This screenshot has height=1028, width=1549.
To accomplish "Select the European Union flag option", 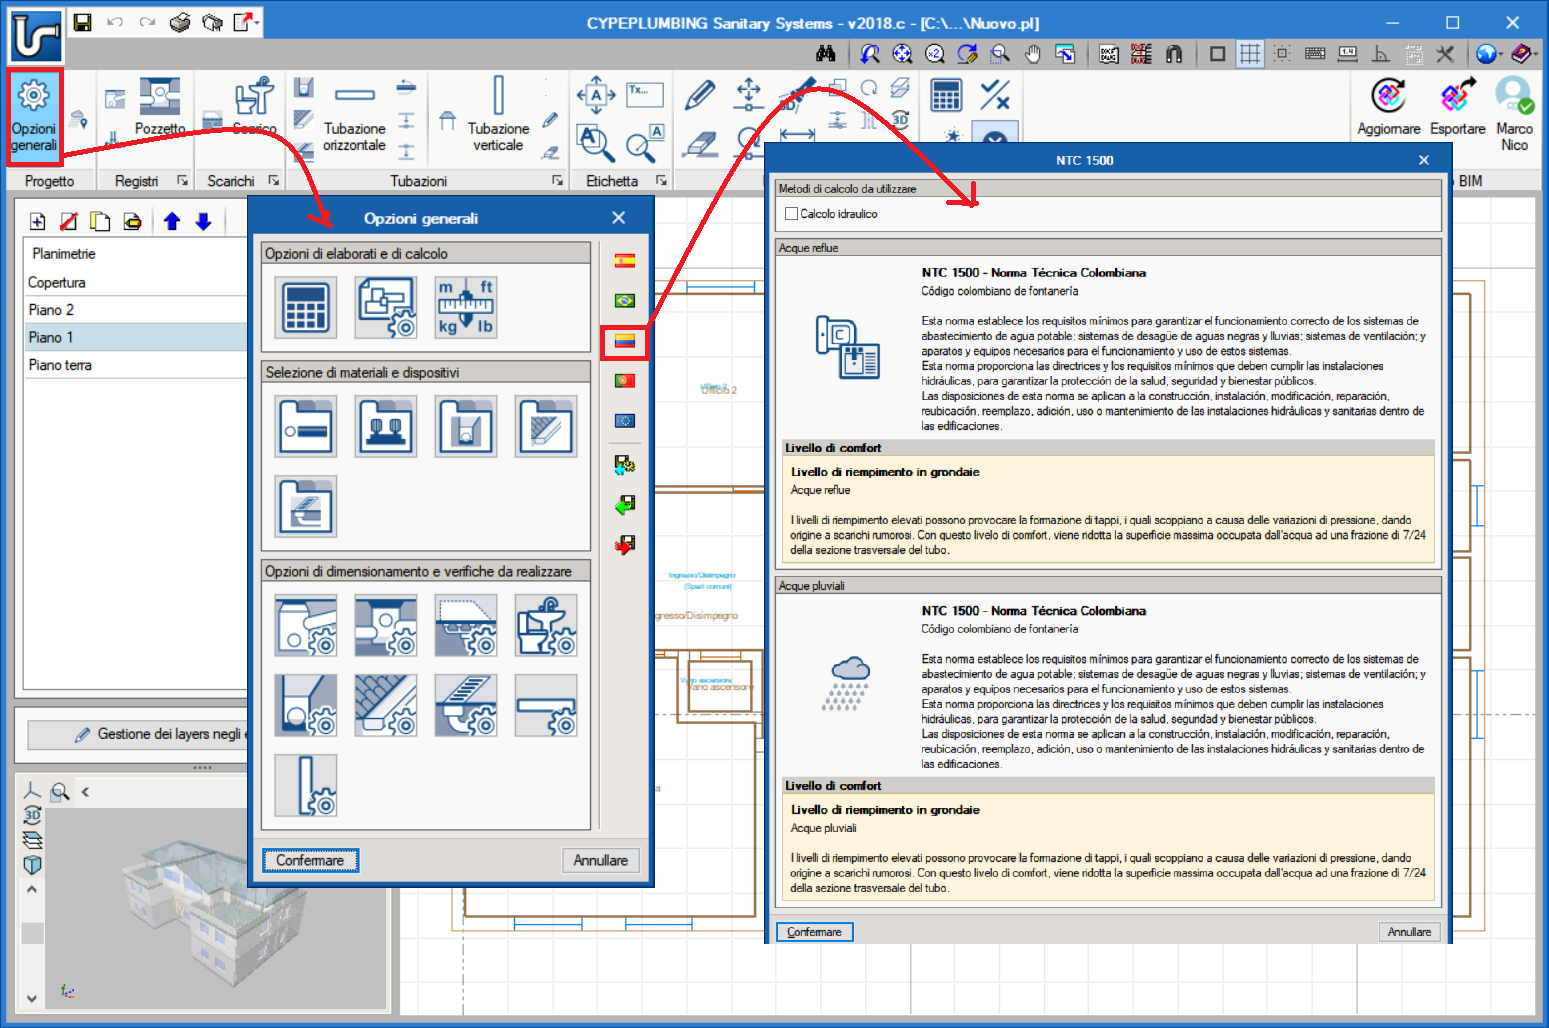I will (x=625, y=421).
